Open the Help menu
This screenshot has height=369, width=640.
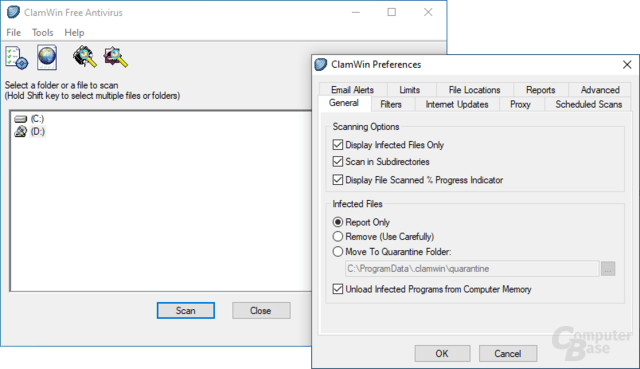coord(74,32)
